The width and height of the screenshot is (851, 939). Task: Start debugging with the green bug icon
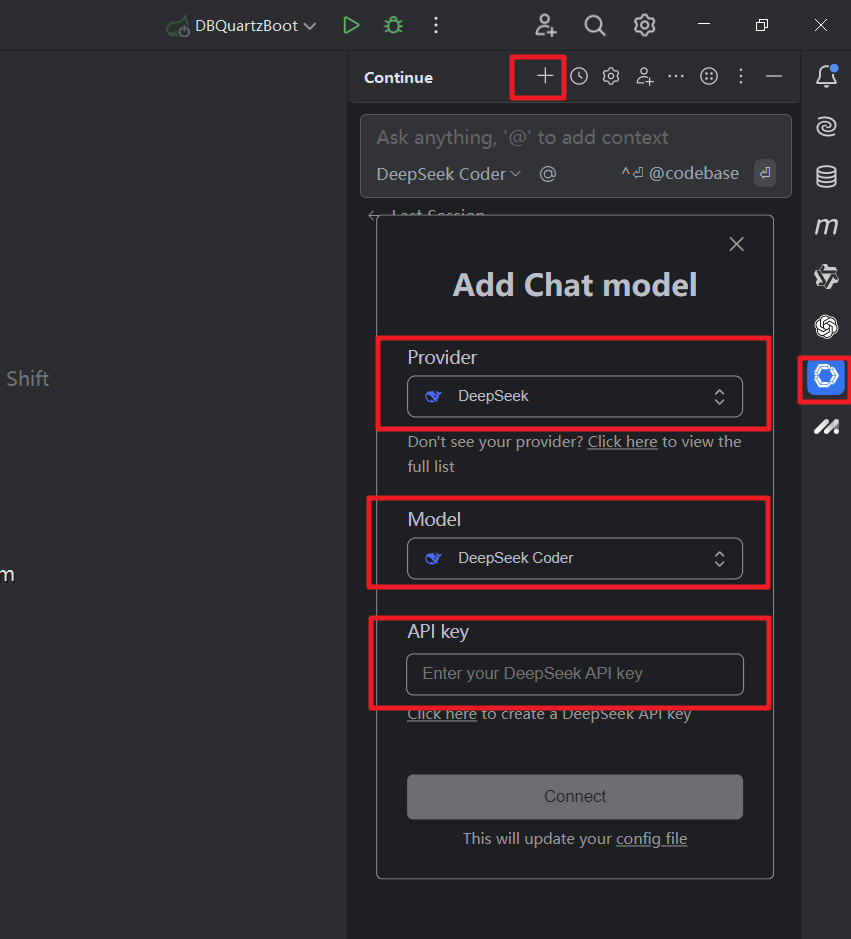tap(393, 25)
